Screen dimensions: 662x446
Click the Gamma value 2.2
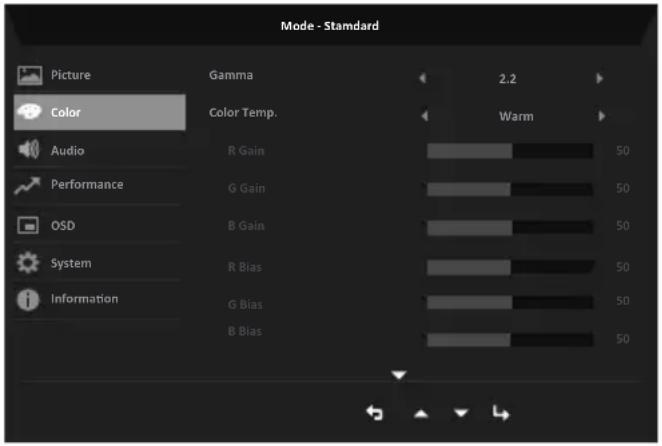[x=507, y=79]
